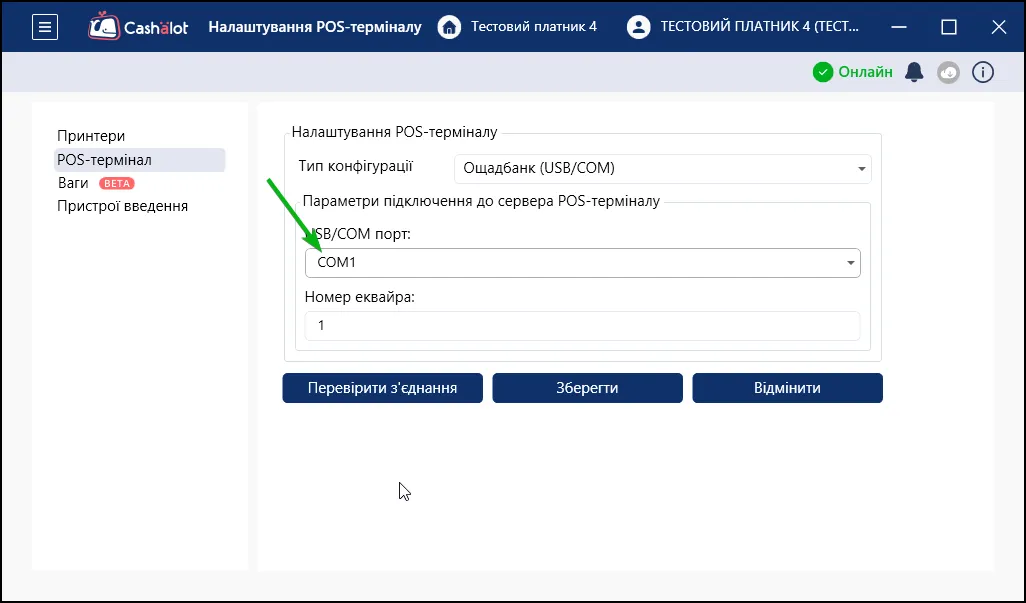Click the Тип конфігурації label
The width and height of the screenshot is (1026, 603).
click(355, 166)
